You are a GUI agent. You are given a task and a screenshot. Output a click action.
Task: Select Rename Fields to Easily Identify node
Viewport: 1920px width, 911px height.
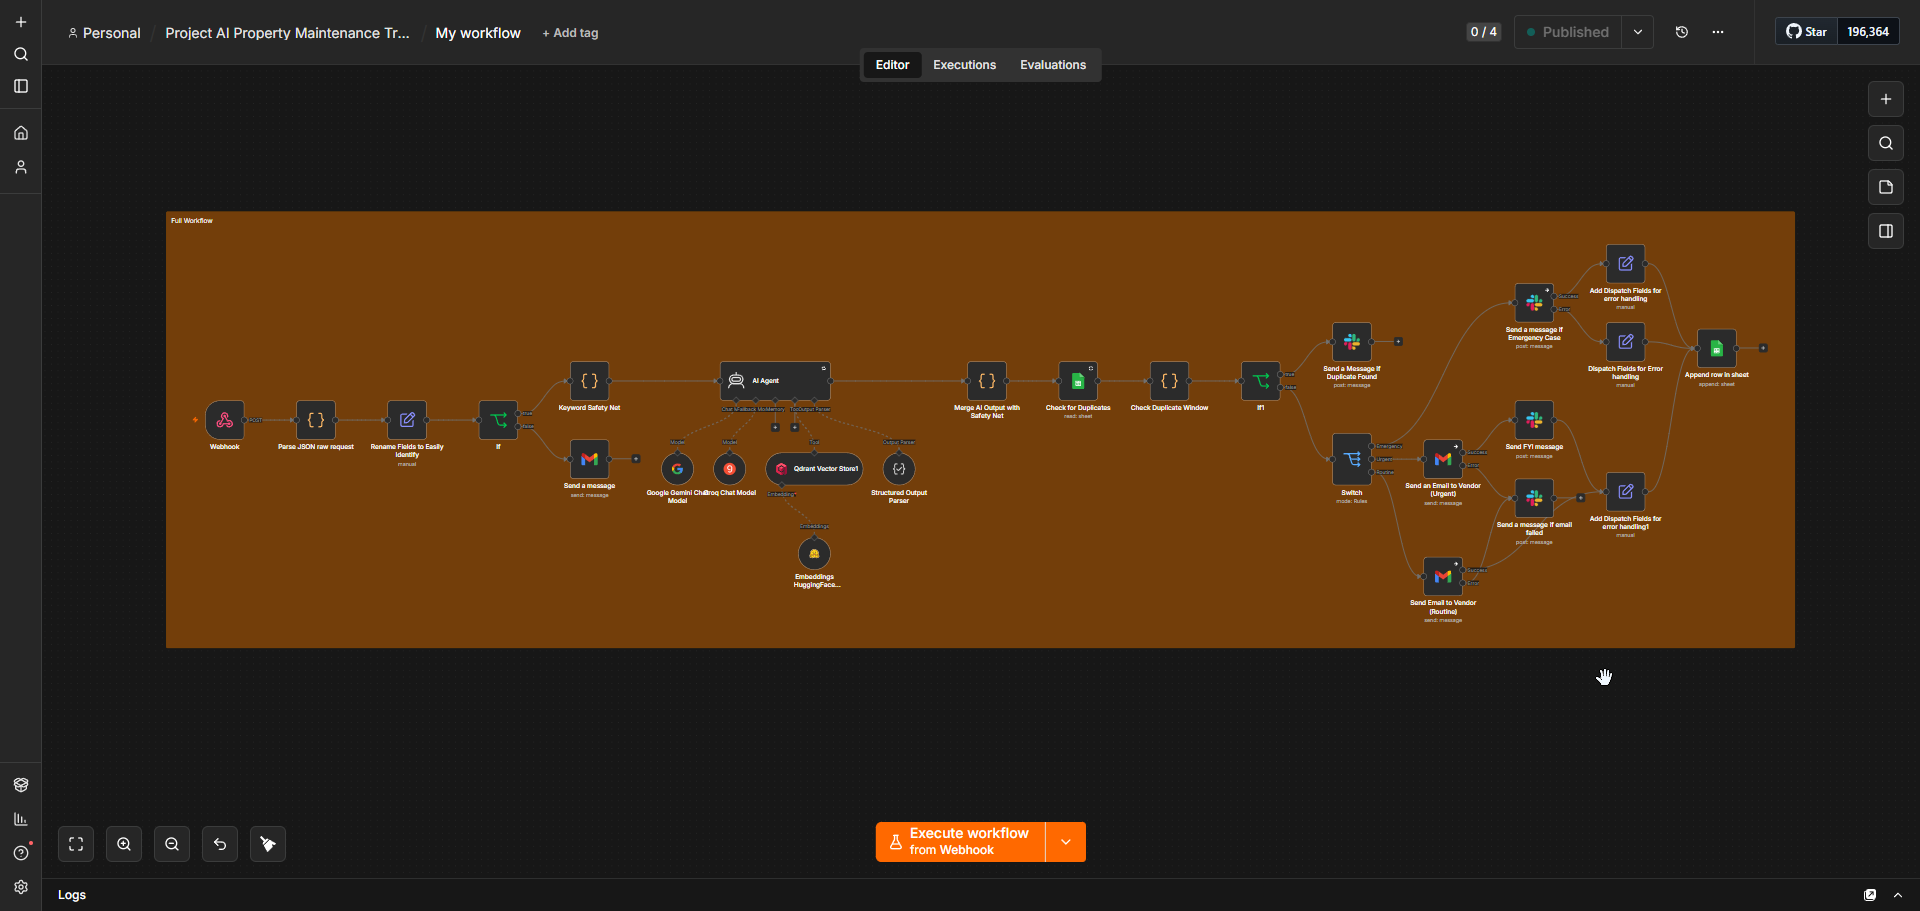click(407, 420)
